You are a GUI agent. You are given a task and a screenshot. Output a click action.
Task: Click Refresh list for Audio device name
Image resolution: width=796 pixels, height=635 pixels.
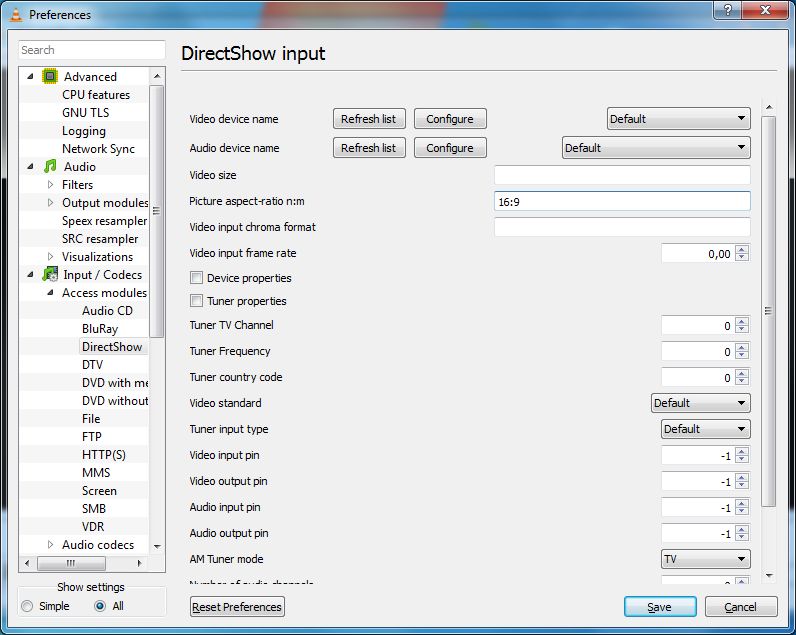369,148
